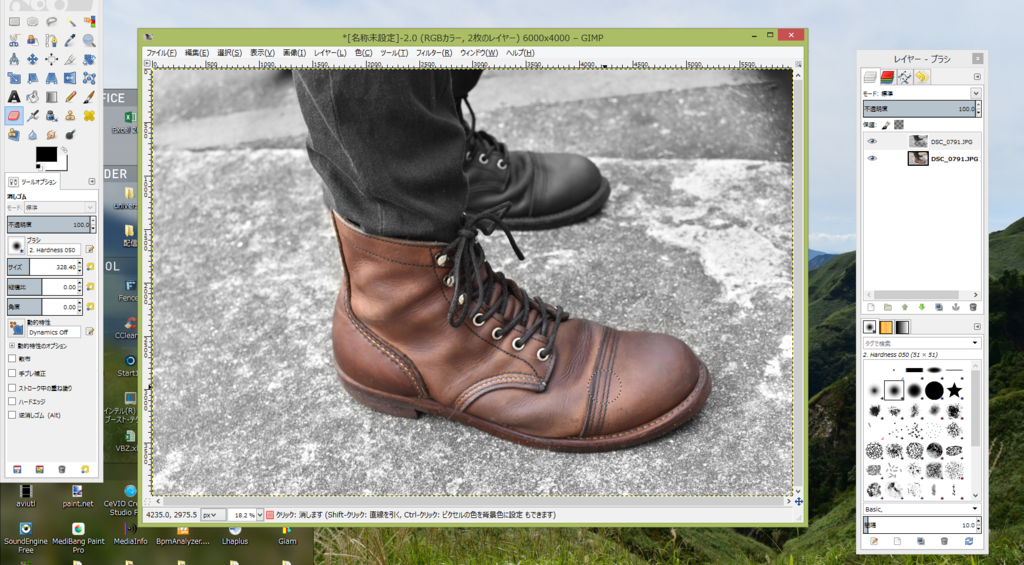Reset colors with small black/white icon
Screen dimensions: 1024x565
39,167
